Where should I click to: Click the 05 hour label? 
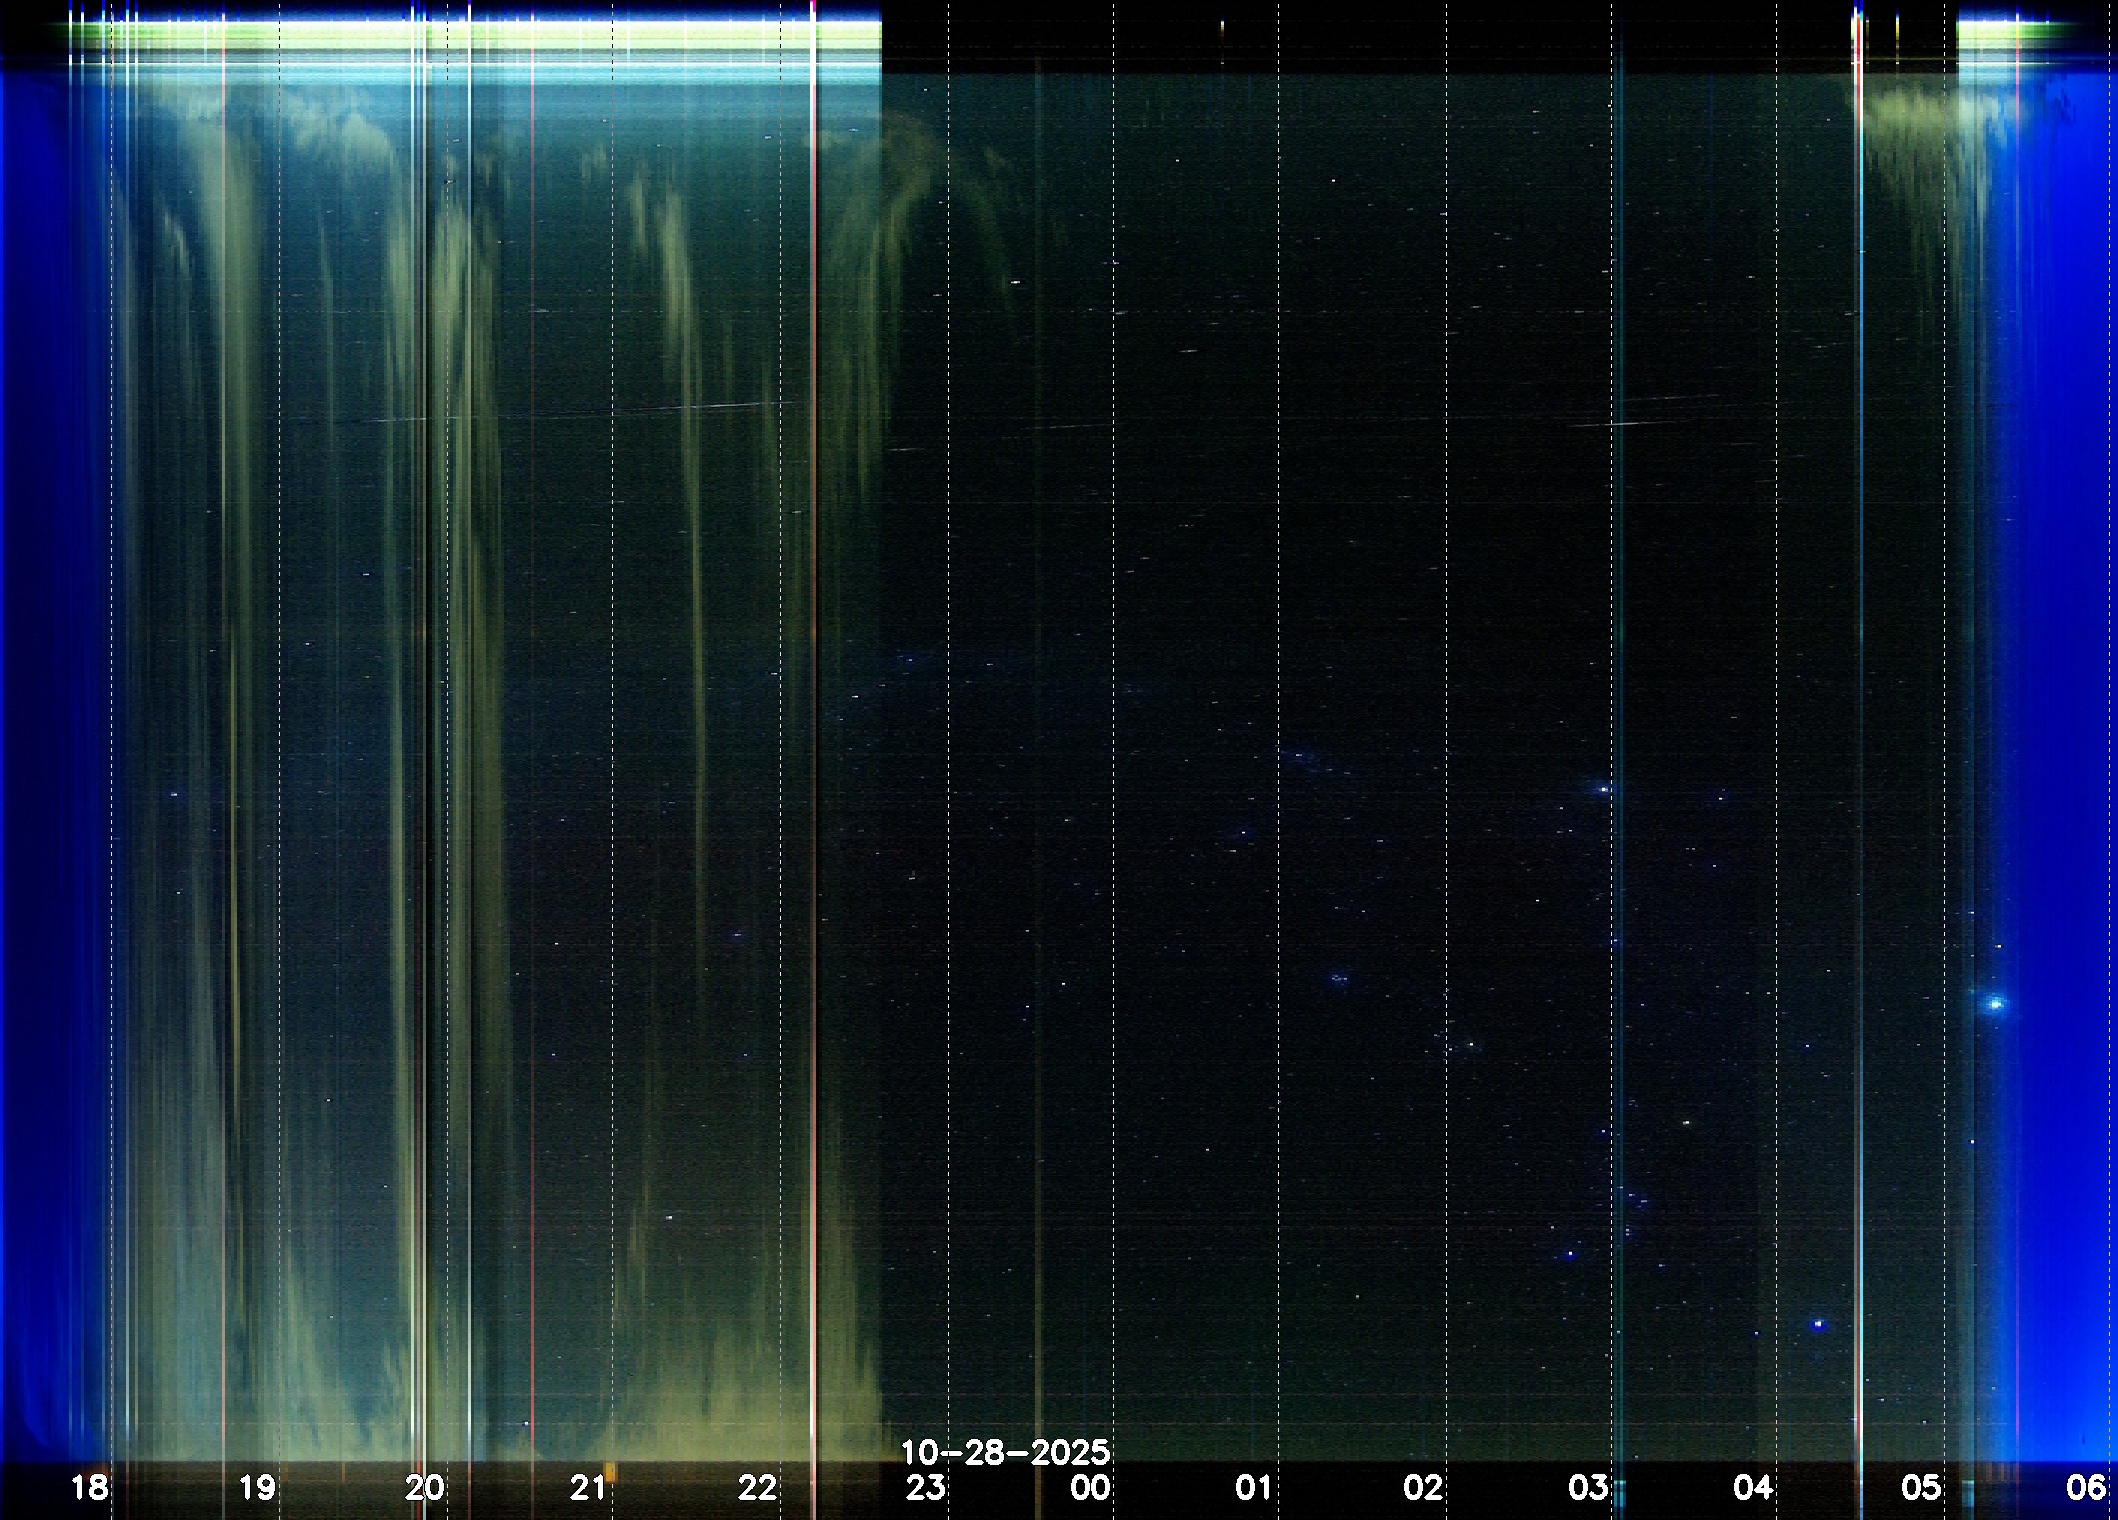(x=1920, y=1487)
